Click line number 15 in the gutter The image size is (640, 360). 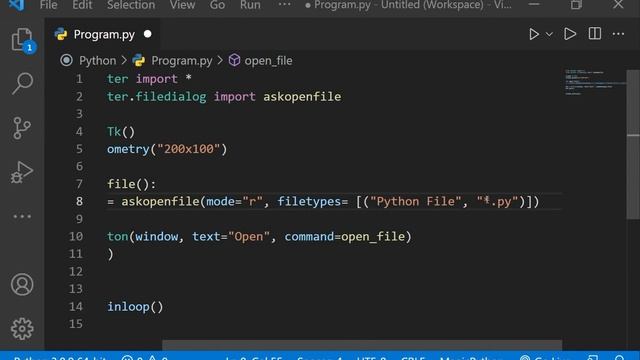pos(76,324)
